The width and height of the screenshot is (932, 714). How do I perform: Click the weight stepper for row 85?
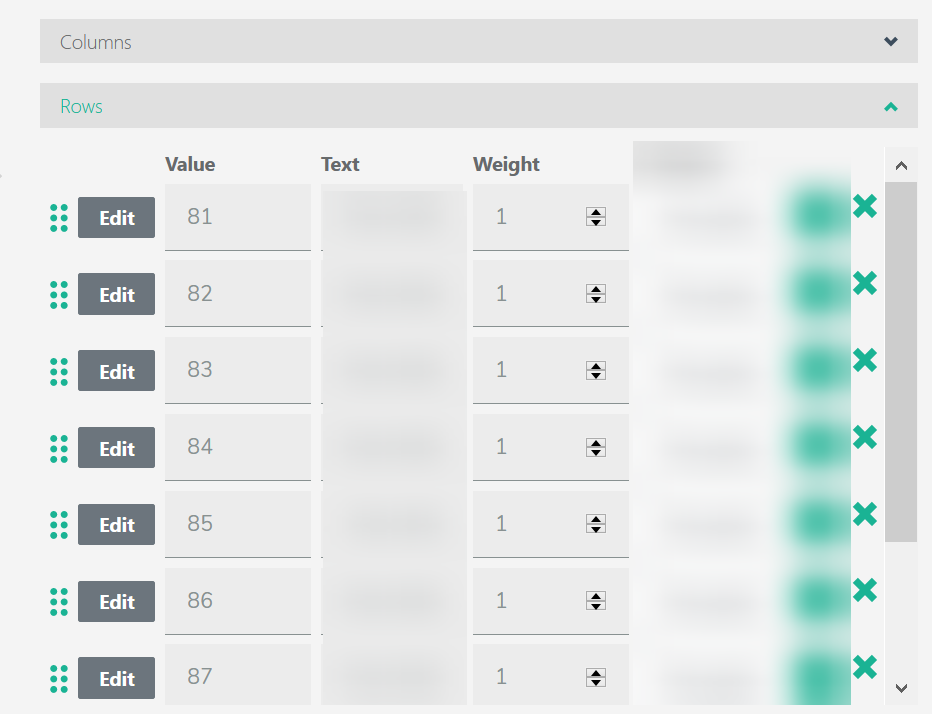[x=596, y=524]
